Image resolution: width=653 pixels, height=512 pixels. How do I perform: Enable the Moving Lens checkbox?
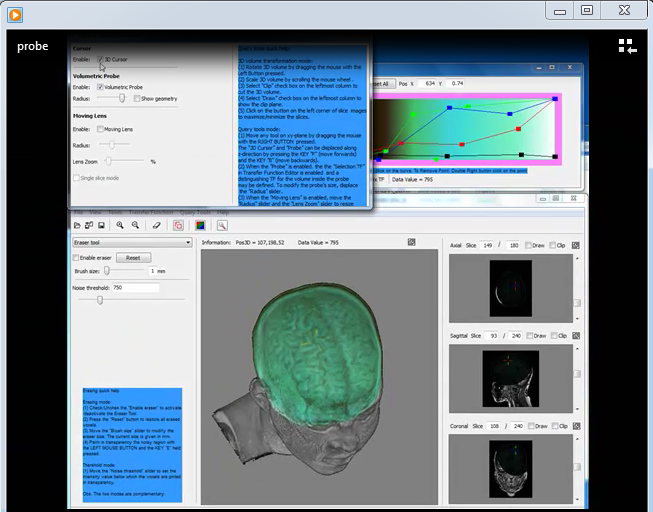[100, 129]
